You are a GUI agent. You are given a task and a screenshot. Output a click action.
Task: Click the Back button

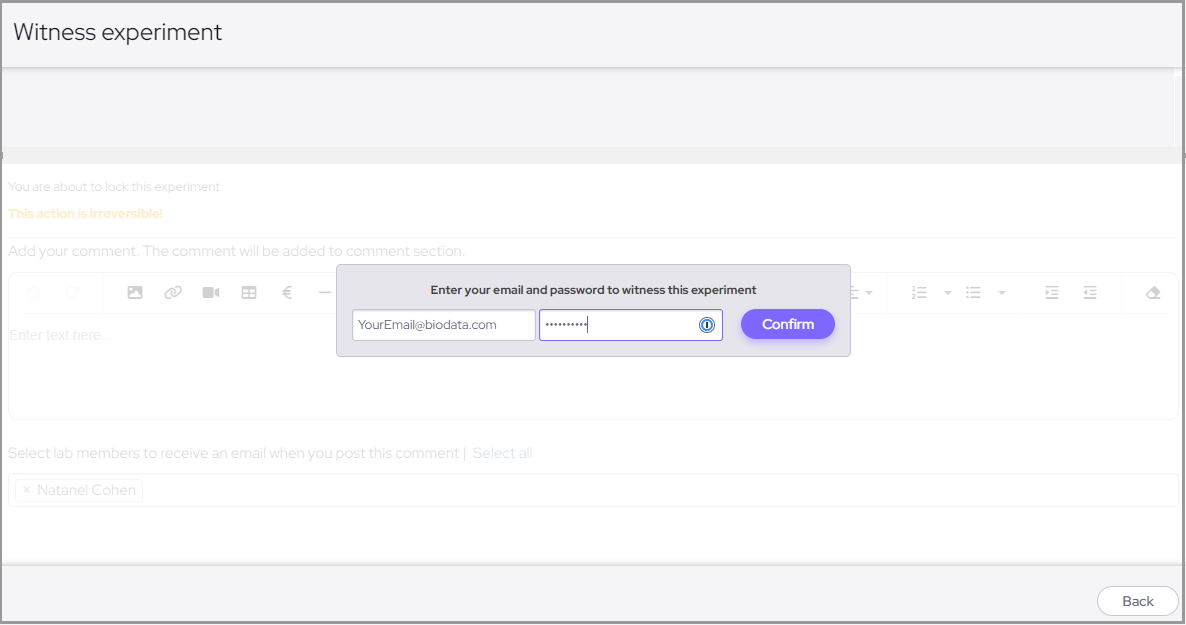tap(1137, 601)
